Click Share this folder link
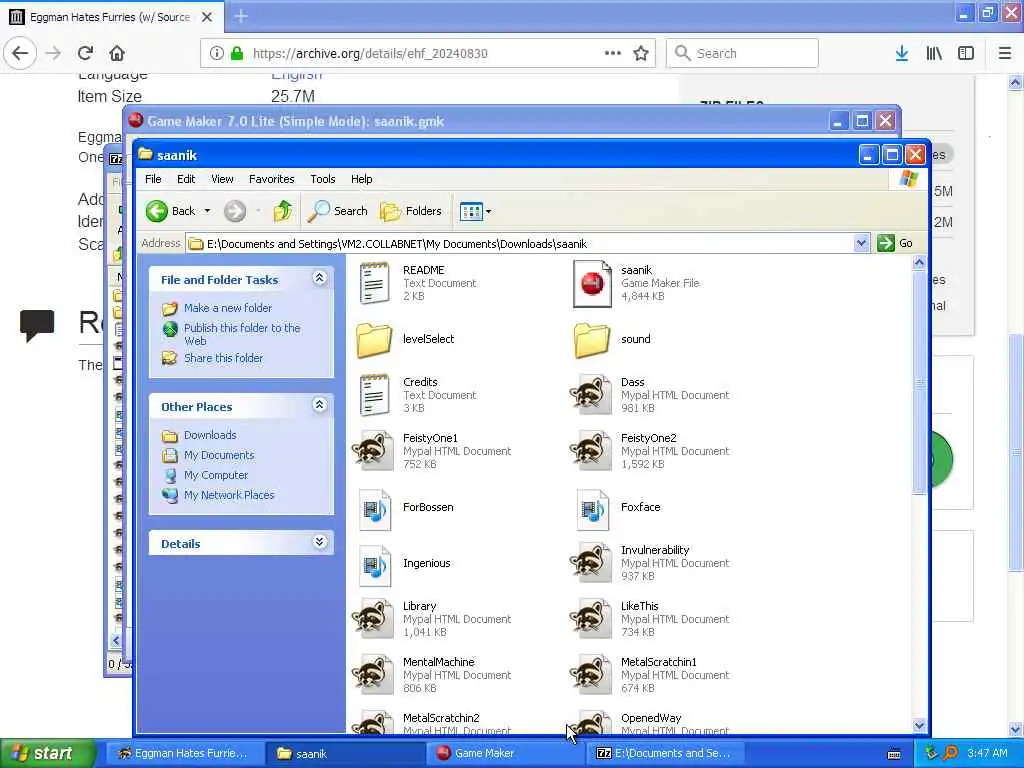The height and width of the screenshot is (768, 1024). click(223, 358)
